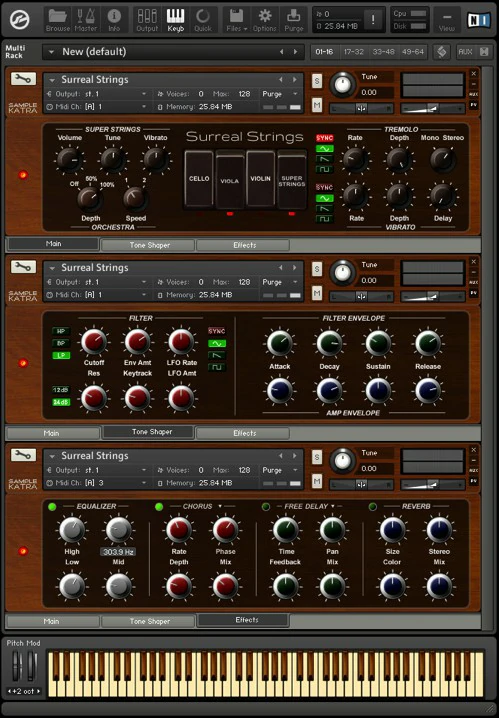
Task: Open wrench edit mode on first instrument
Action: coord(23,79)
